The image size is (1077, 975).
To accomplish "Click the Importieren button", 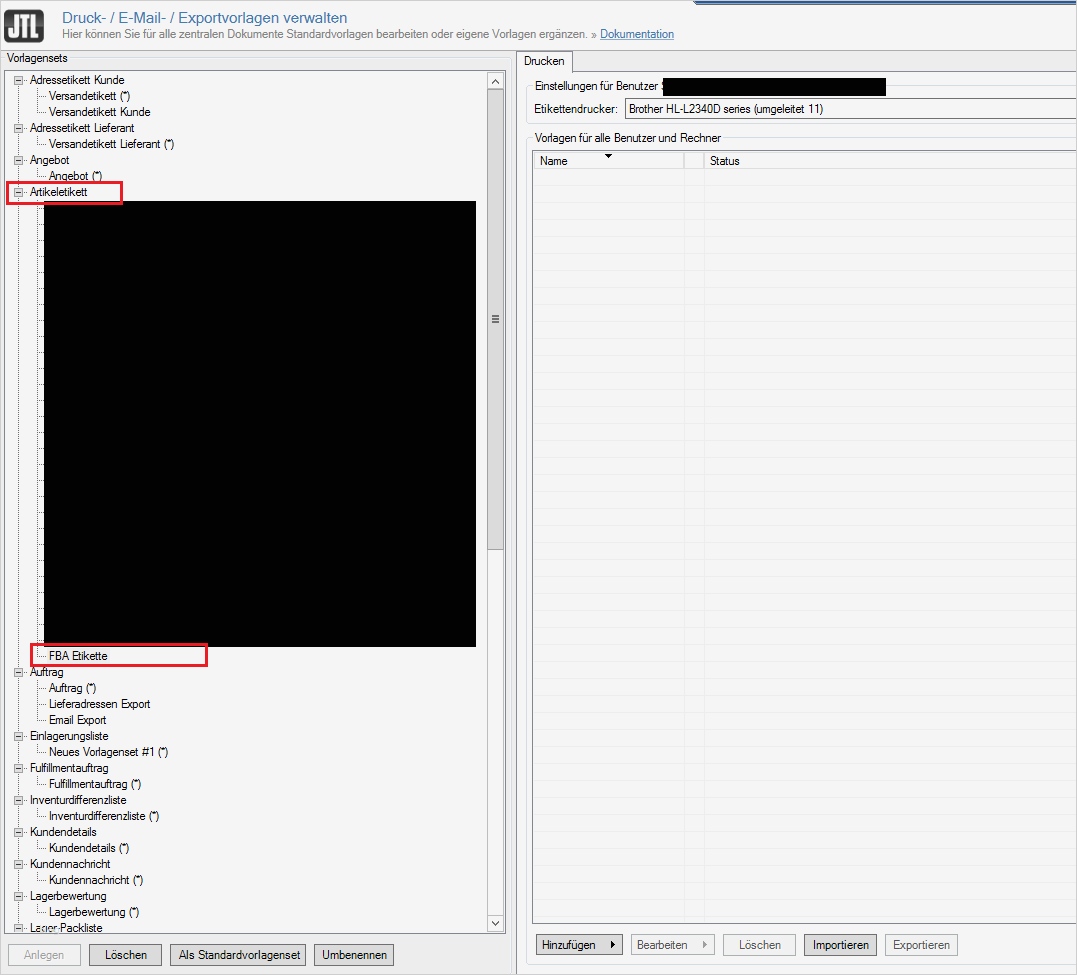I will coord(840,945).
